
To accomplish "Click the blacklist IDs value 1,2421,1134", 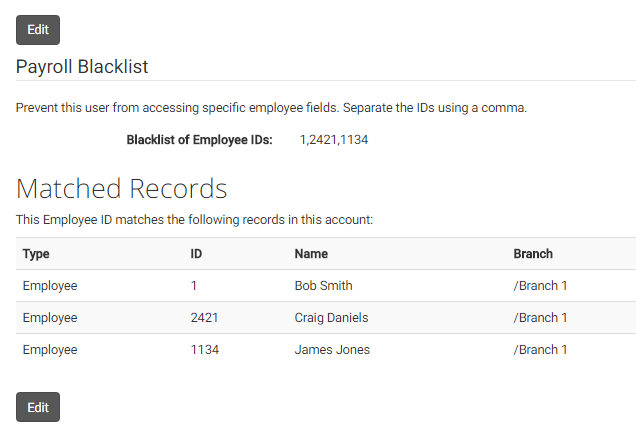I will tap(333, 140).
